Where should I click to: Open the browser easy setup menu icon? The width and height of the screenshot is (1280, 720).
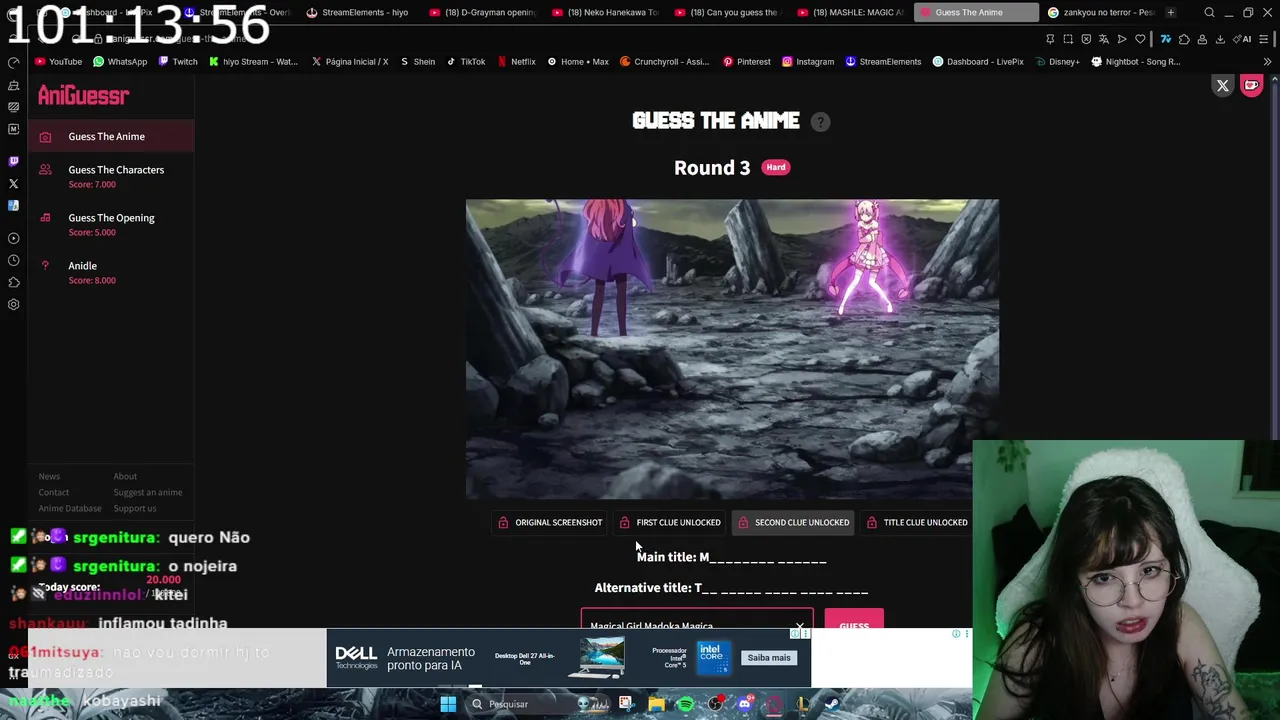pos(1263,39)
